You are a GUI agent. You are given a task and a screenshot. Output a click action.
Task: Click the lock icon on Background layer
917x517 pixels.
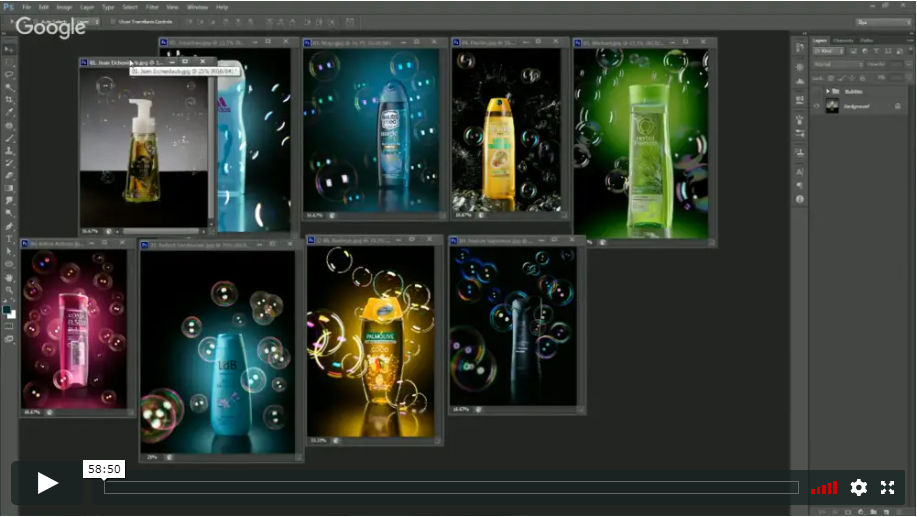click(898, 106)
